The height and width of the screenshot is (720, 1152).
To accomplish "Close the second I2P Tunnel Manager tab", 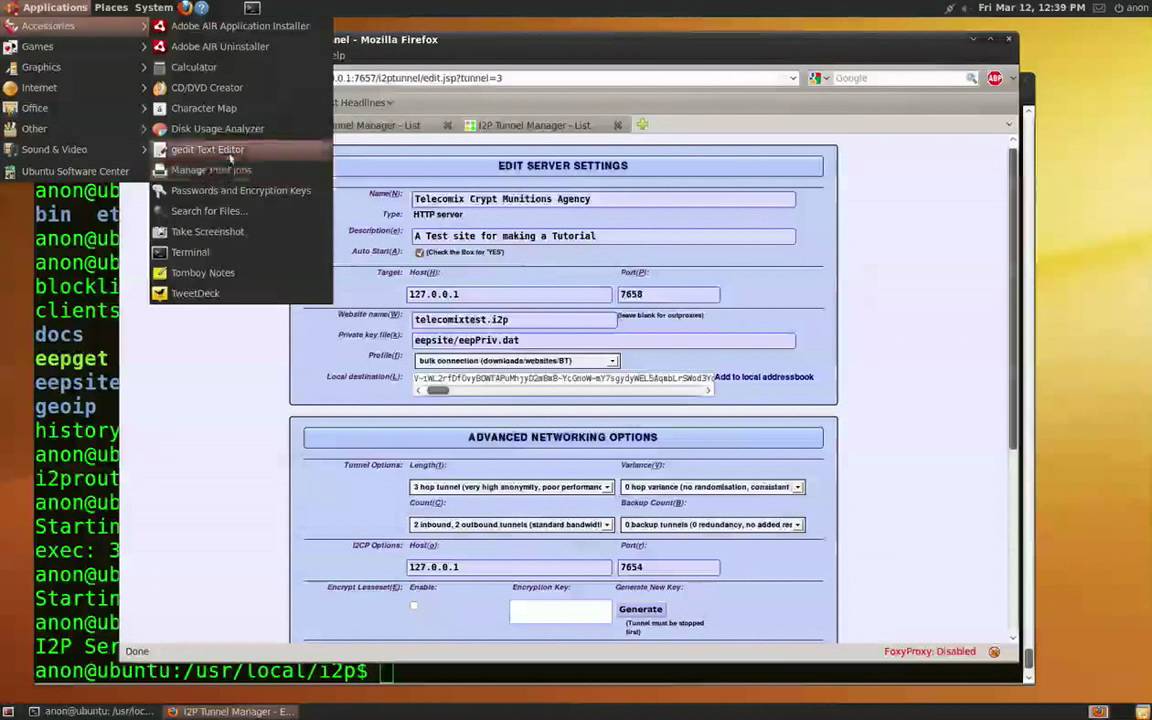I will [618, 126].
